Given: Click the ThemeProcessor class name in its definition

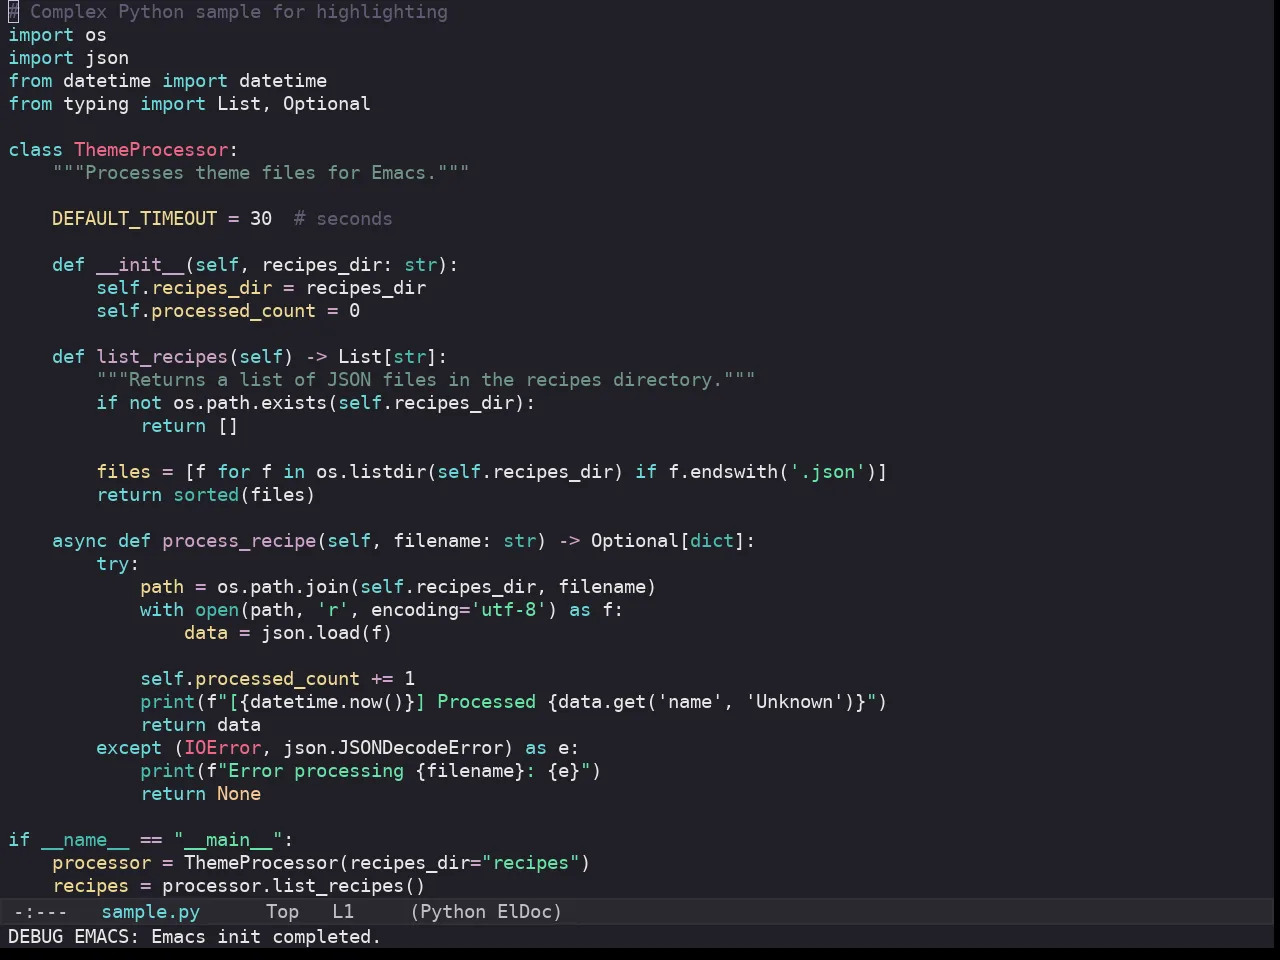Looking at the screenshot, I should pyautogui.click(x=151, y=150).
